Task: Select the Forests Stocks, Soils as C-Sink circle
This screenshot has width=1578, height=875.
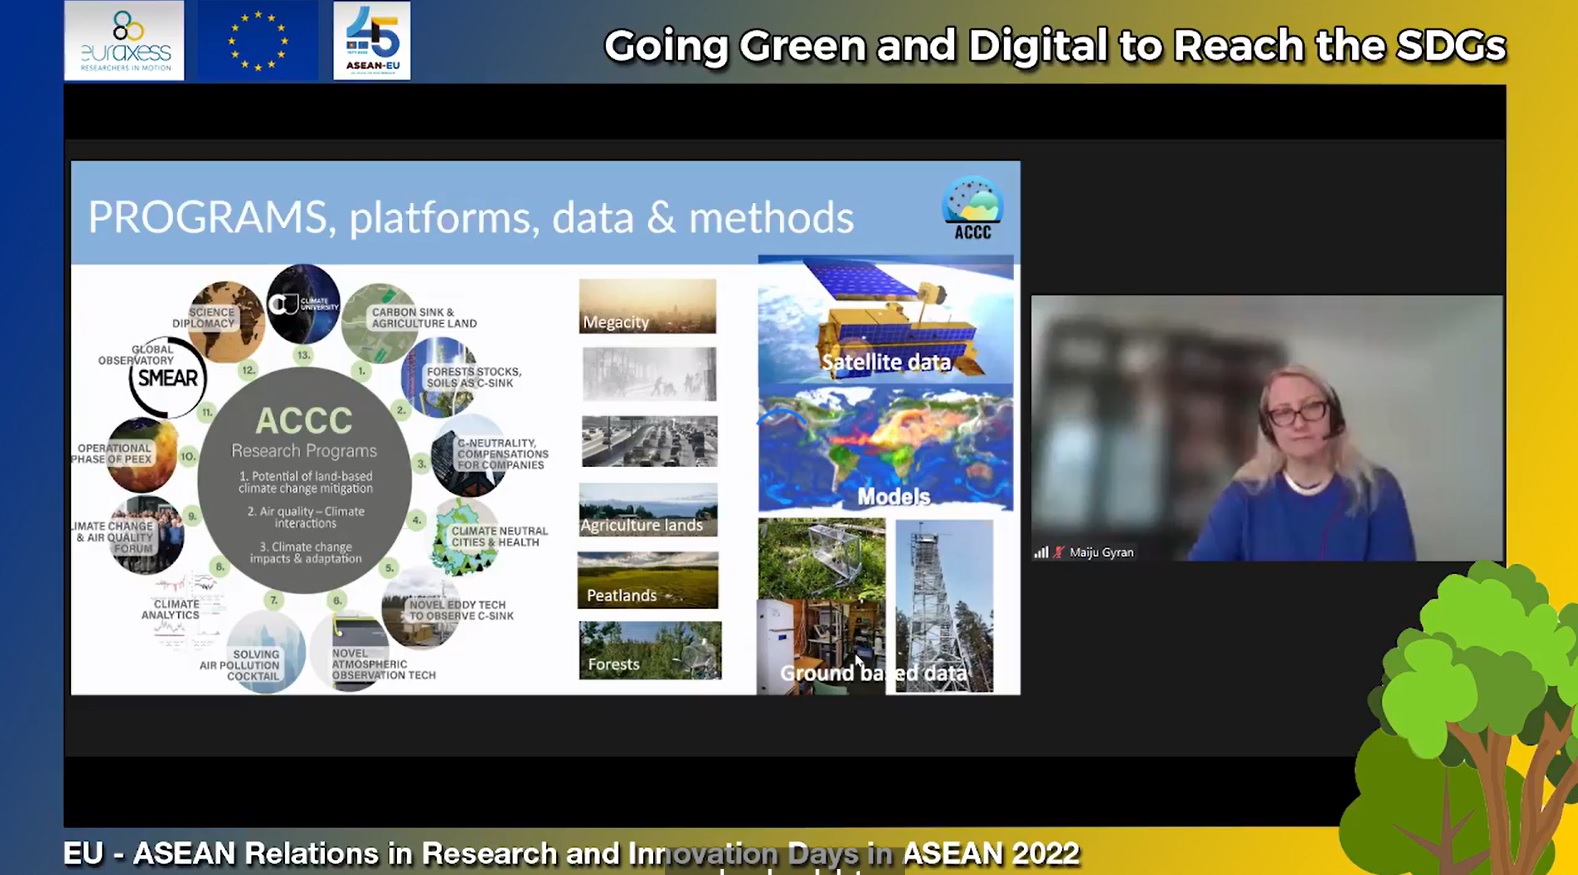Action: pyautogui.click(x=438, y=377)
